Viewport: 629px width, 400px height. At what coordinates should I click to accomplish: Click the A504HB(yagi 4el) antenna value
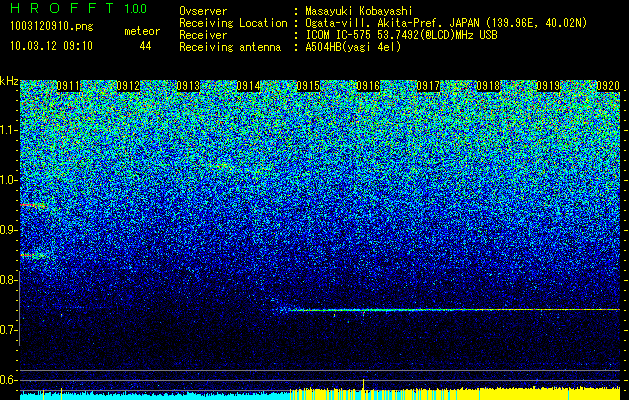353,47
